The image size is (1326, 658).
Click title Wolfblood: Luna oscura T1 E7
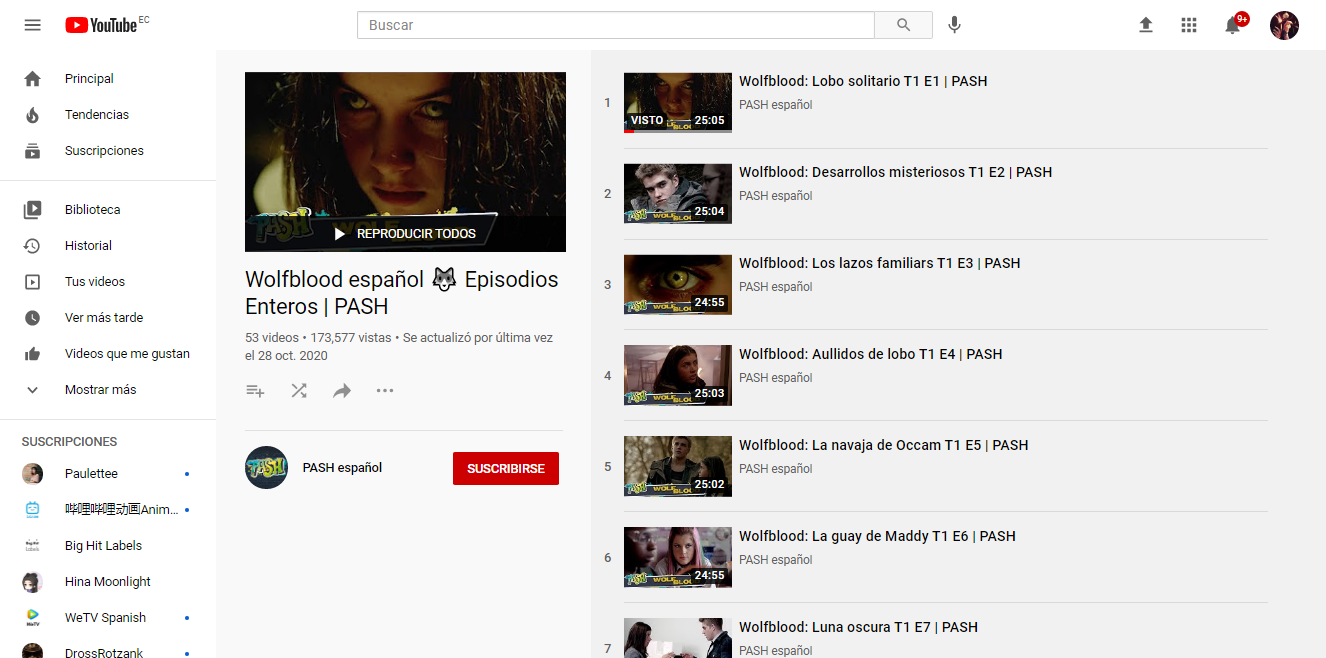(858, 628)
